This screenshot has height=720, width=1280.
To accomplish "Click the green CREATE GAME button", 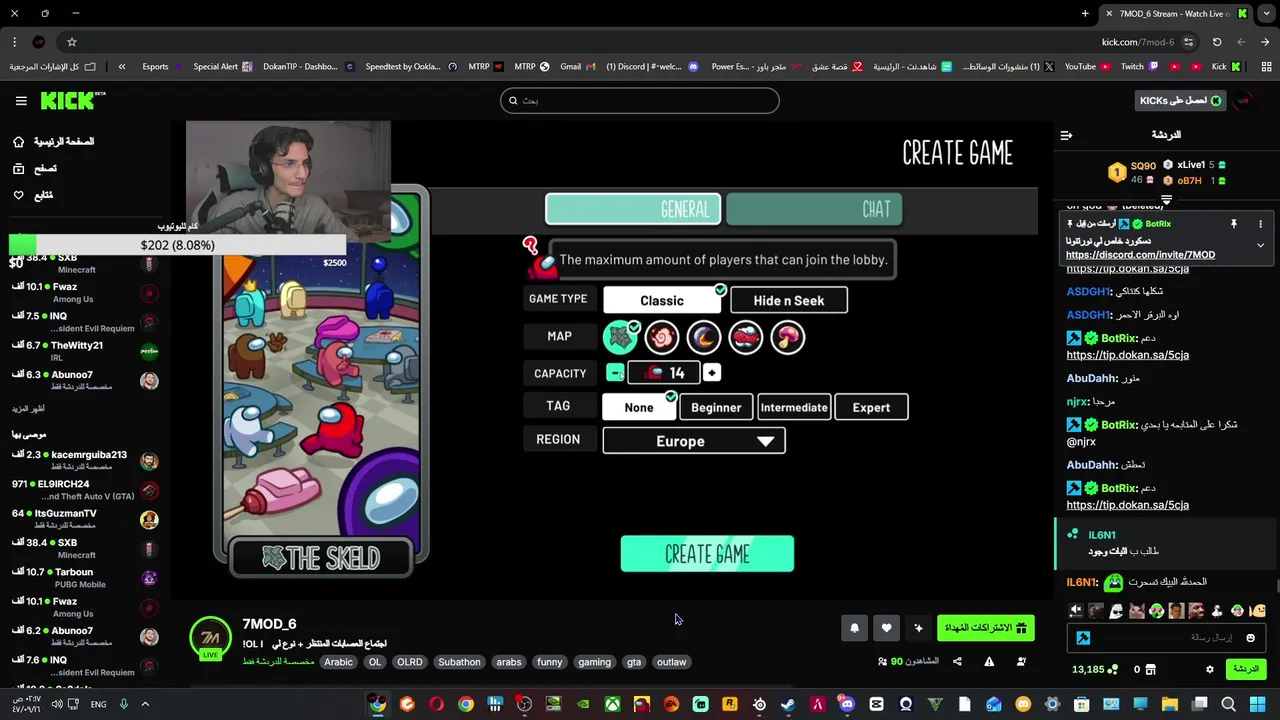I will click(x=707, y=554).
